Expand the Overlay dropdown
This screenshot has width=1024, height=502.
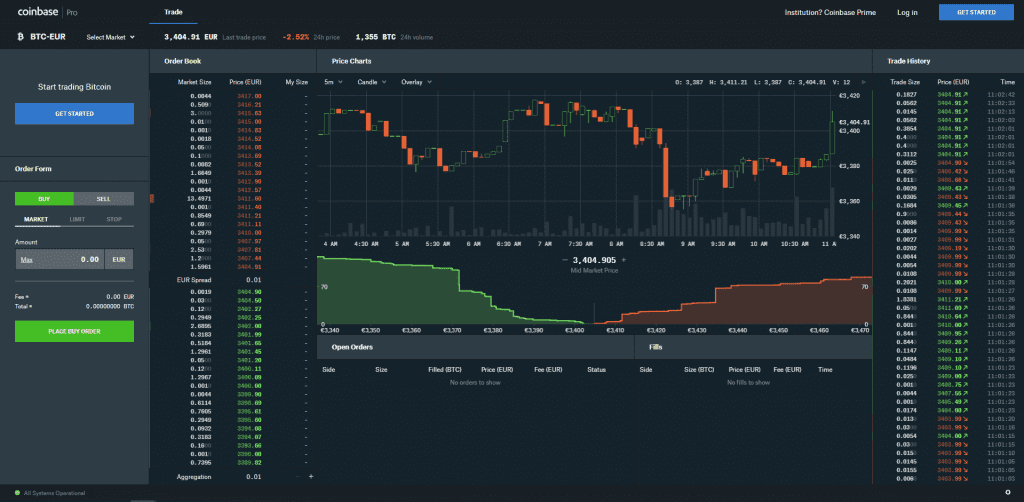click(x=417, y=81)
